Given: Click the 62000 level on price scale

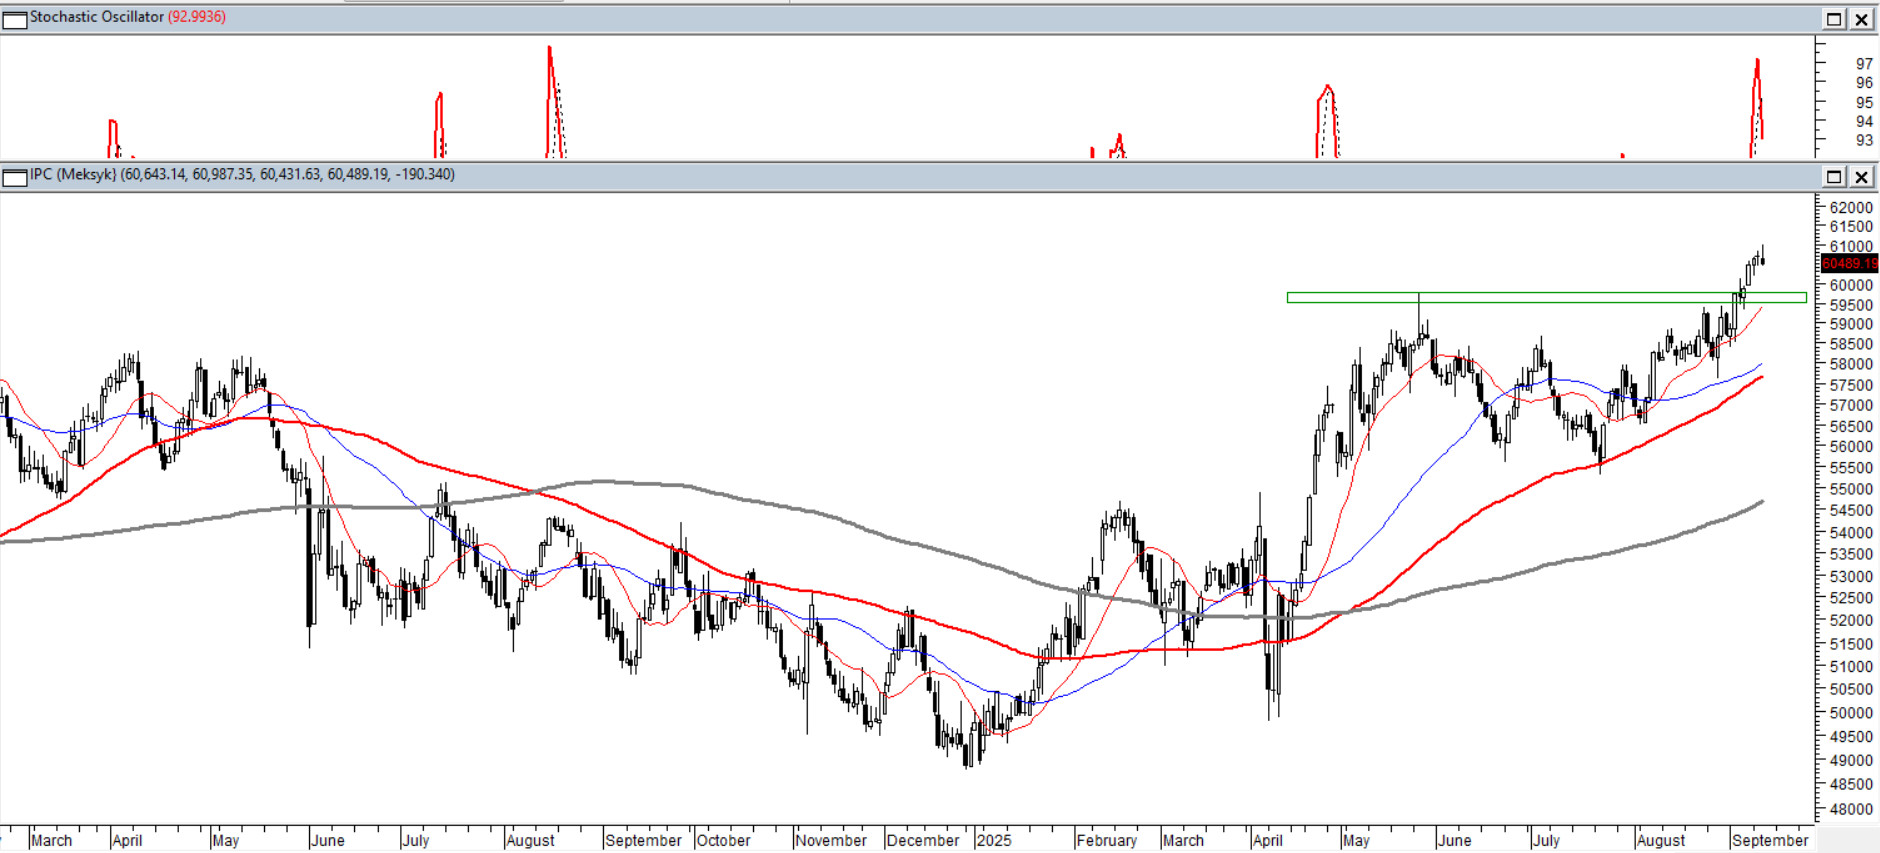Looking at the screenshot, I should [x=1850, y=208].
